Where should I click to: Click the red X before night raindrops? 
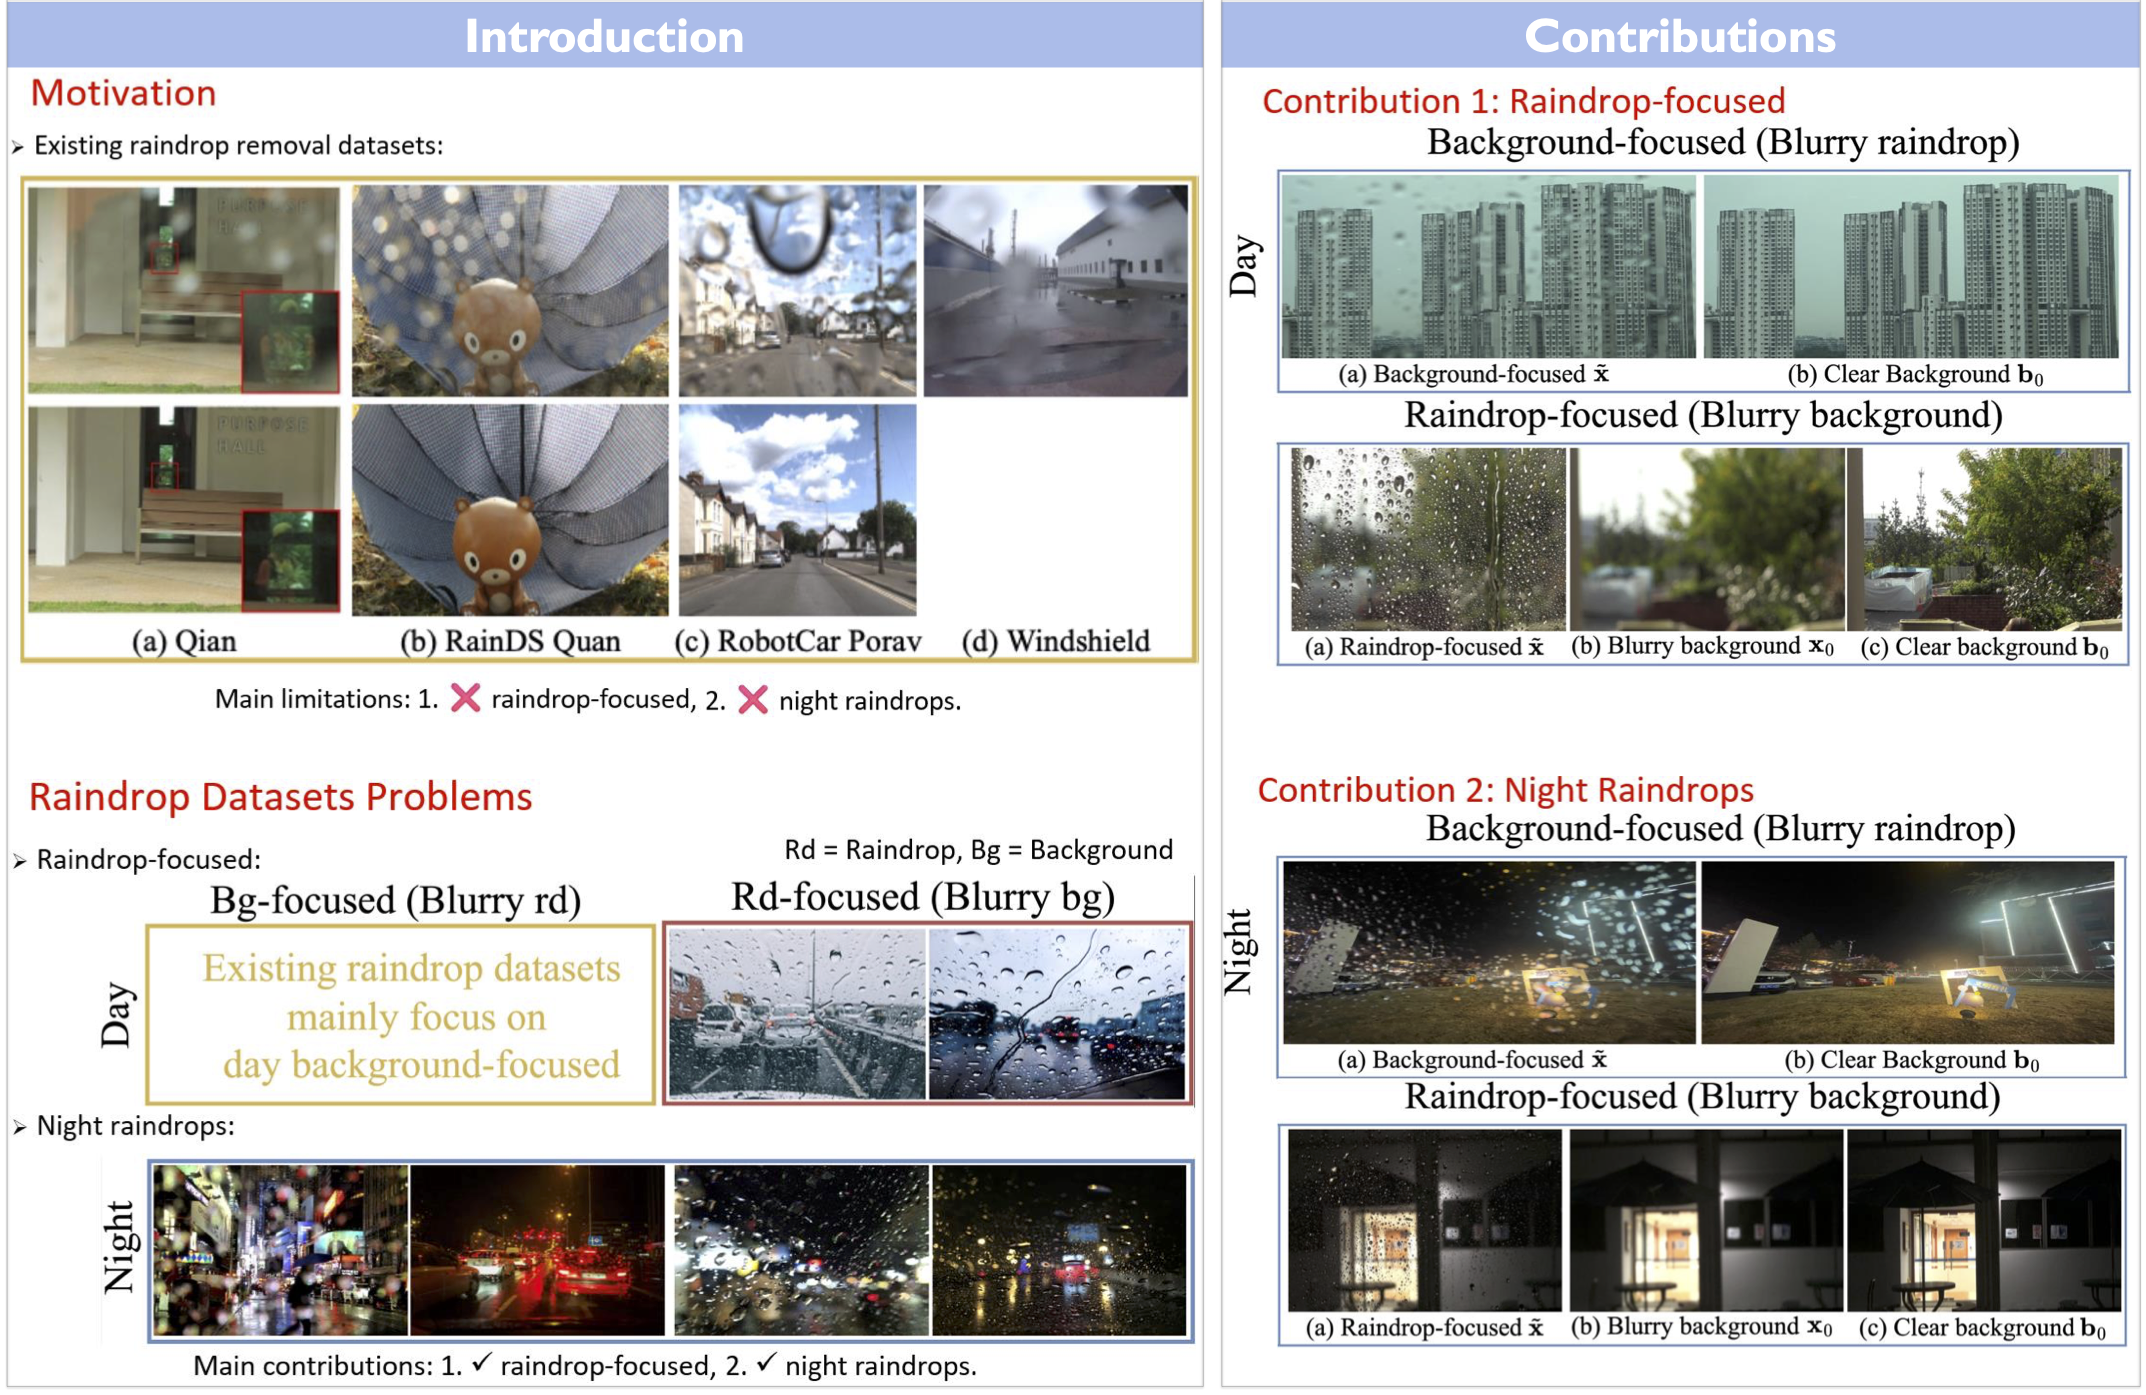(752, 699)
